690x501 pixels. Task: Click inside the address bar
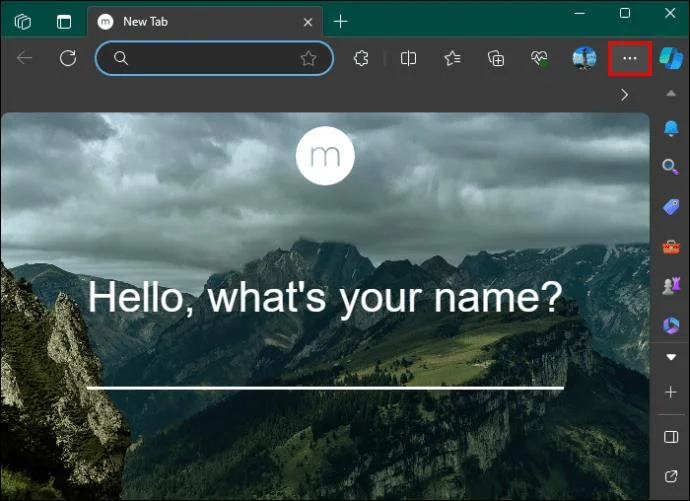point(214,58)
